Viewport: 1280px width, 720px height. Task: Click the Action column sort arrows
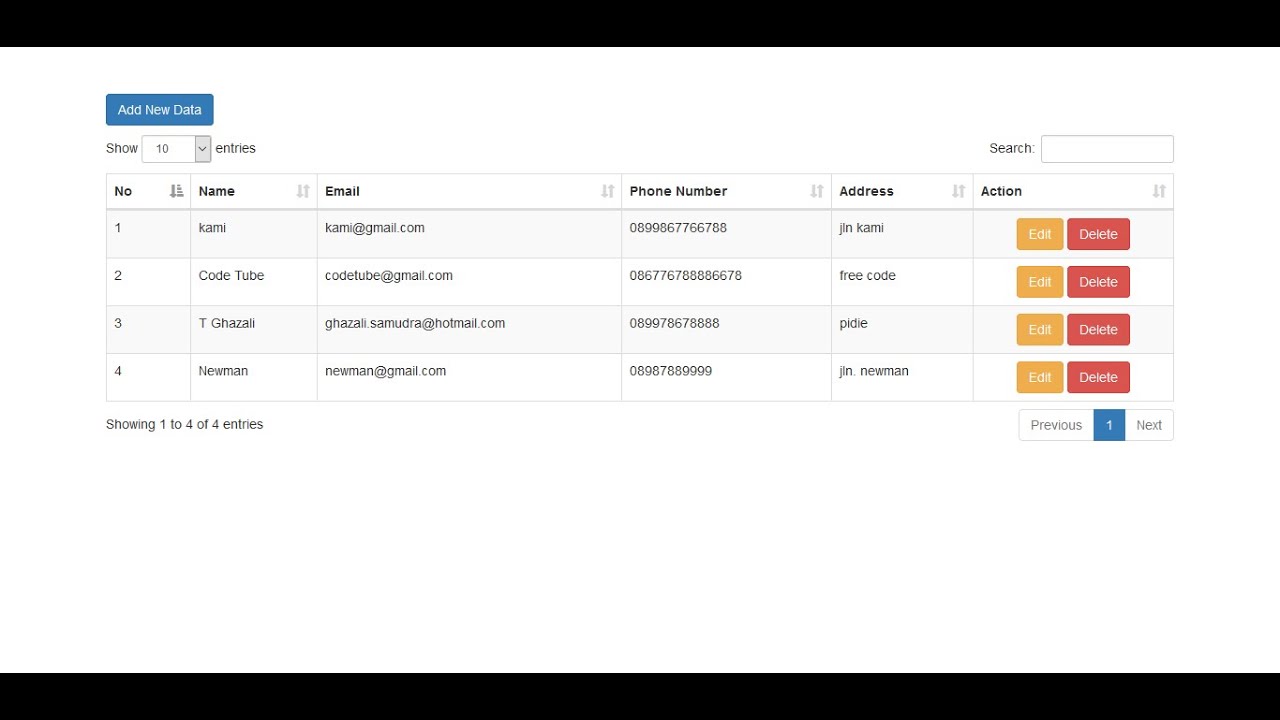[1159, 191]
